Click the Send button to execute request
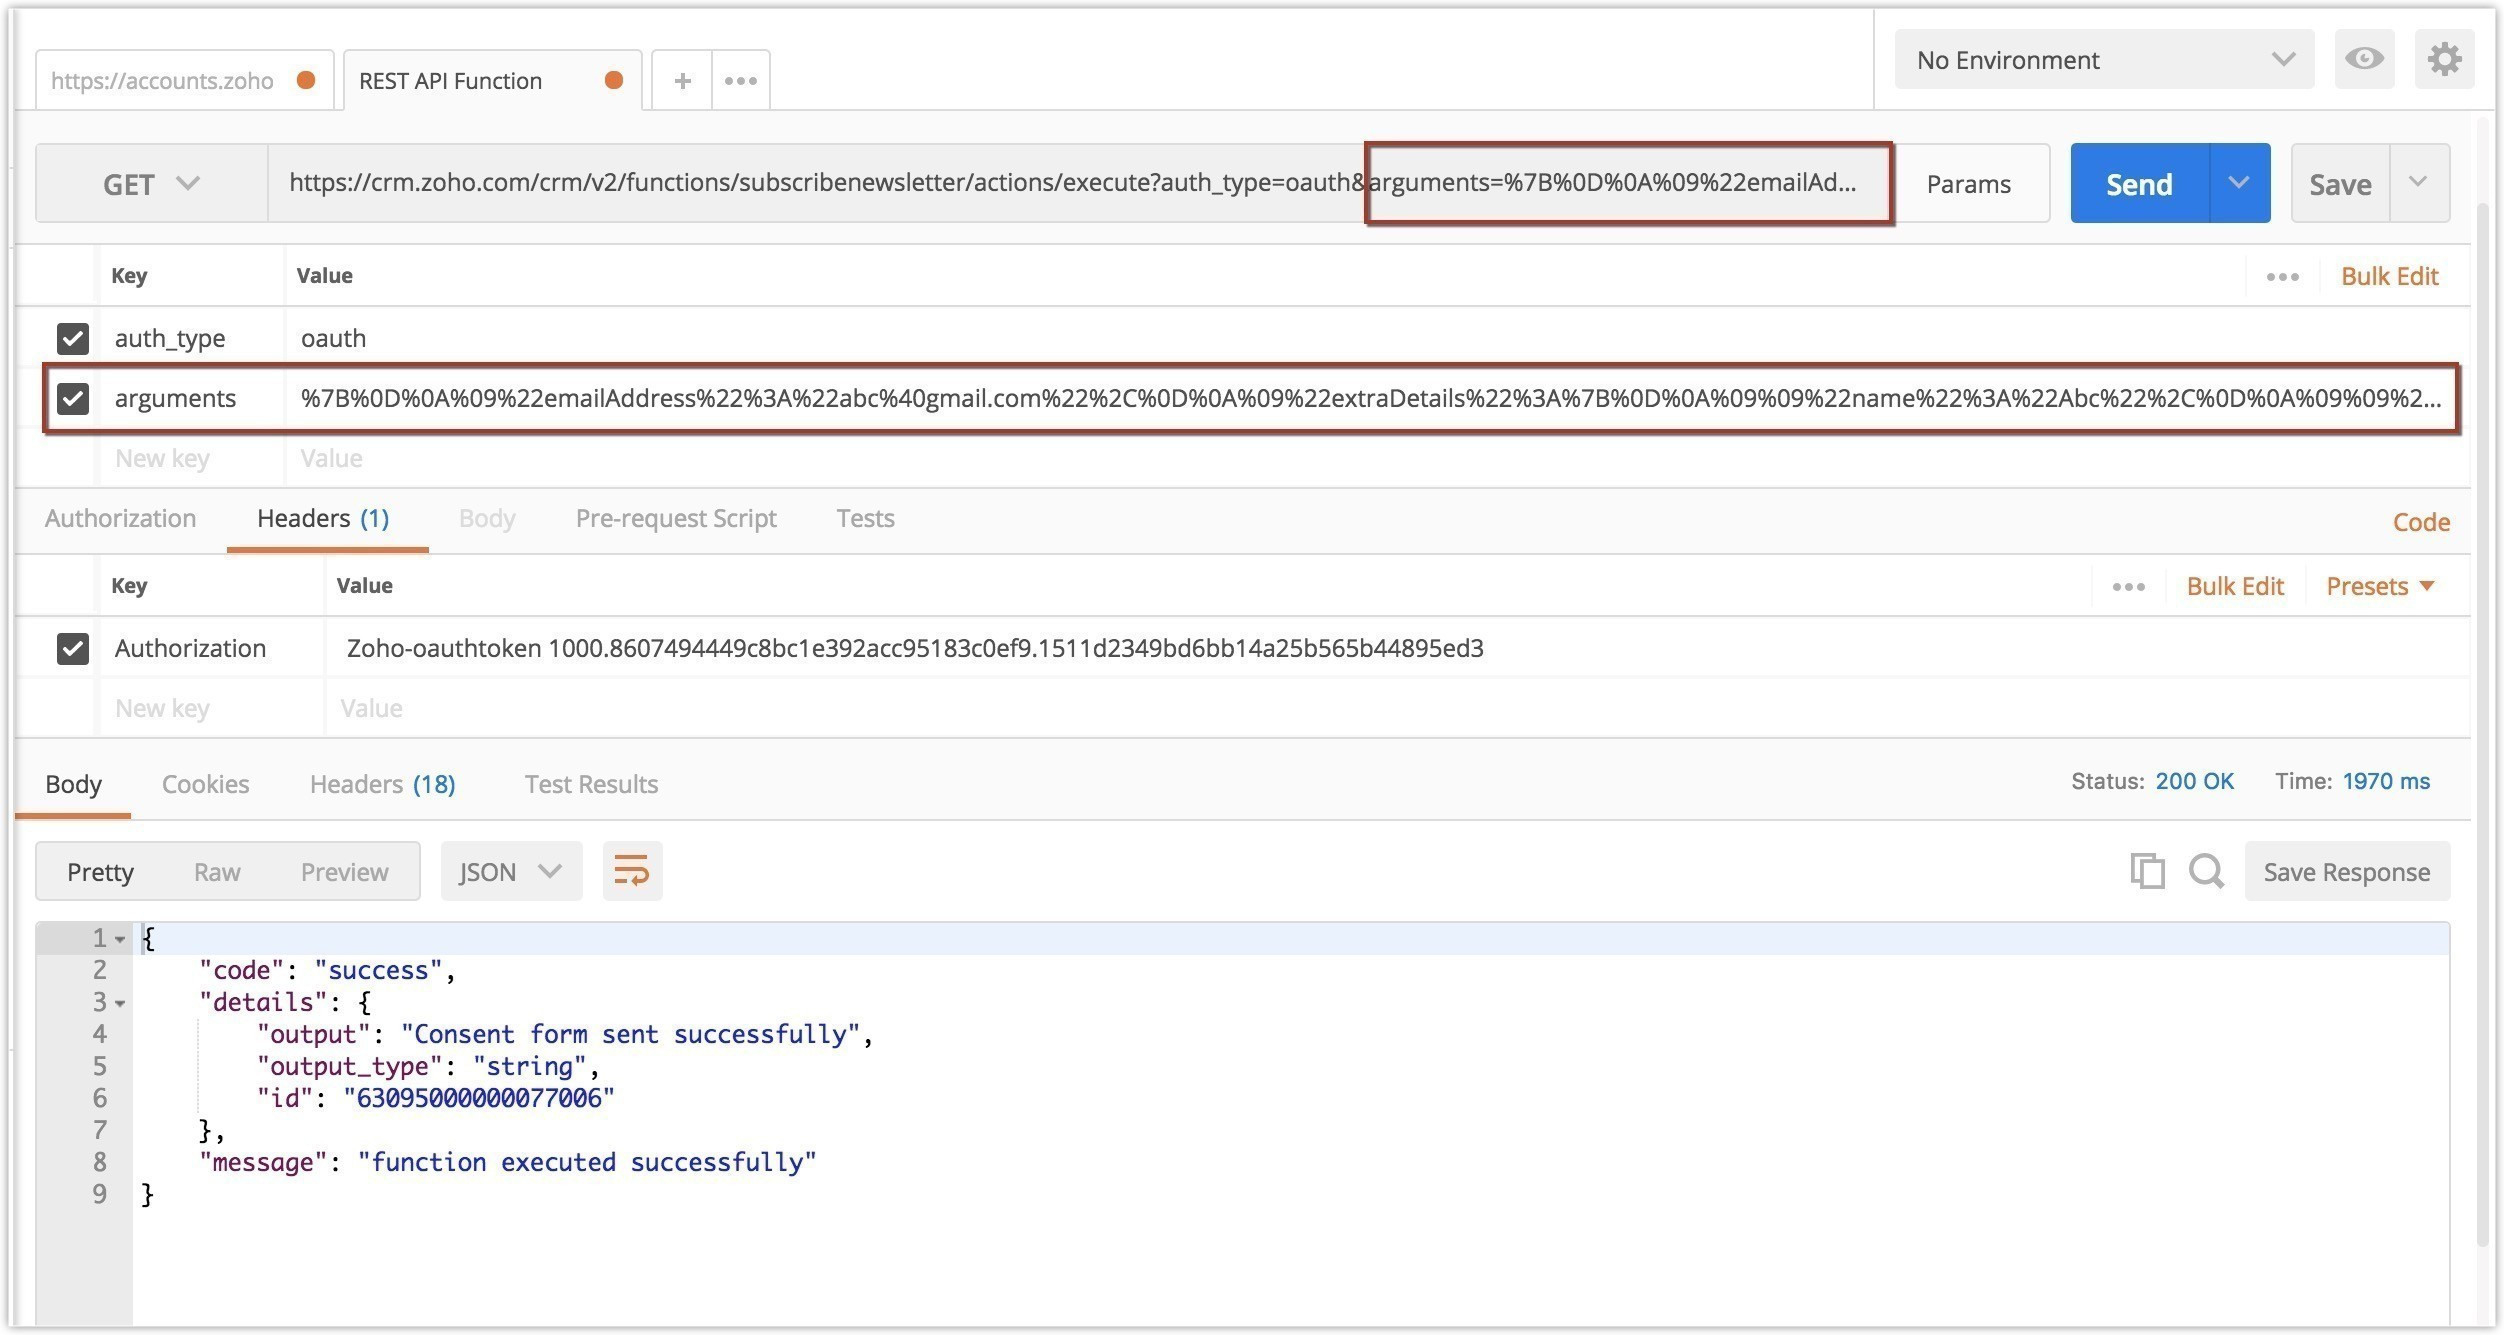2504x1335 pixels. tap(2138, 184)
